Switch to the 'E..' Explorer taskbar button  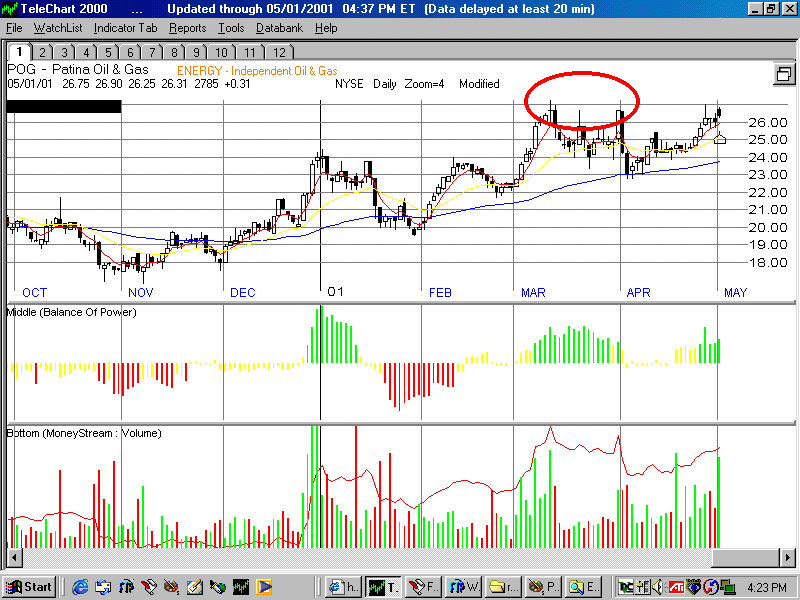(x=582, y=587)
